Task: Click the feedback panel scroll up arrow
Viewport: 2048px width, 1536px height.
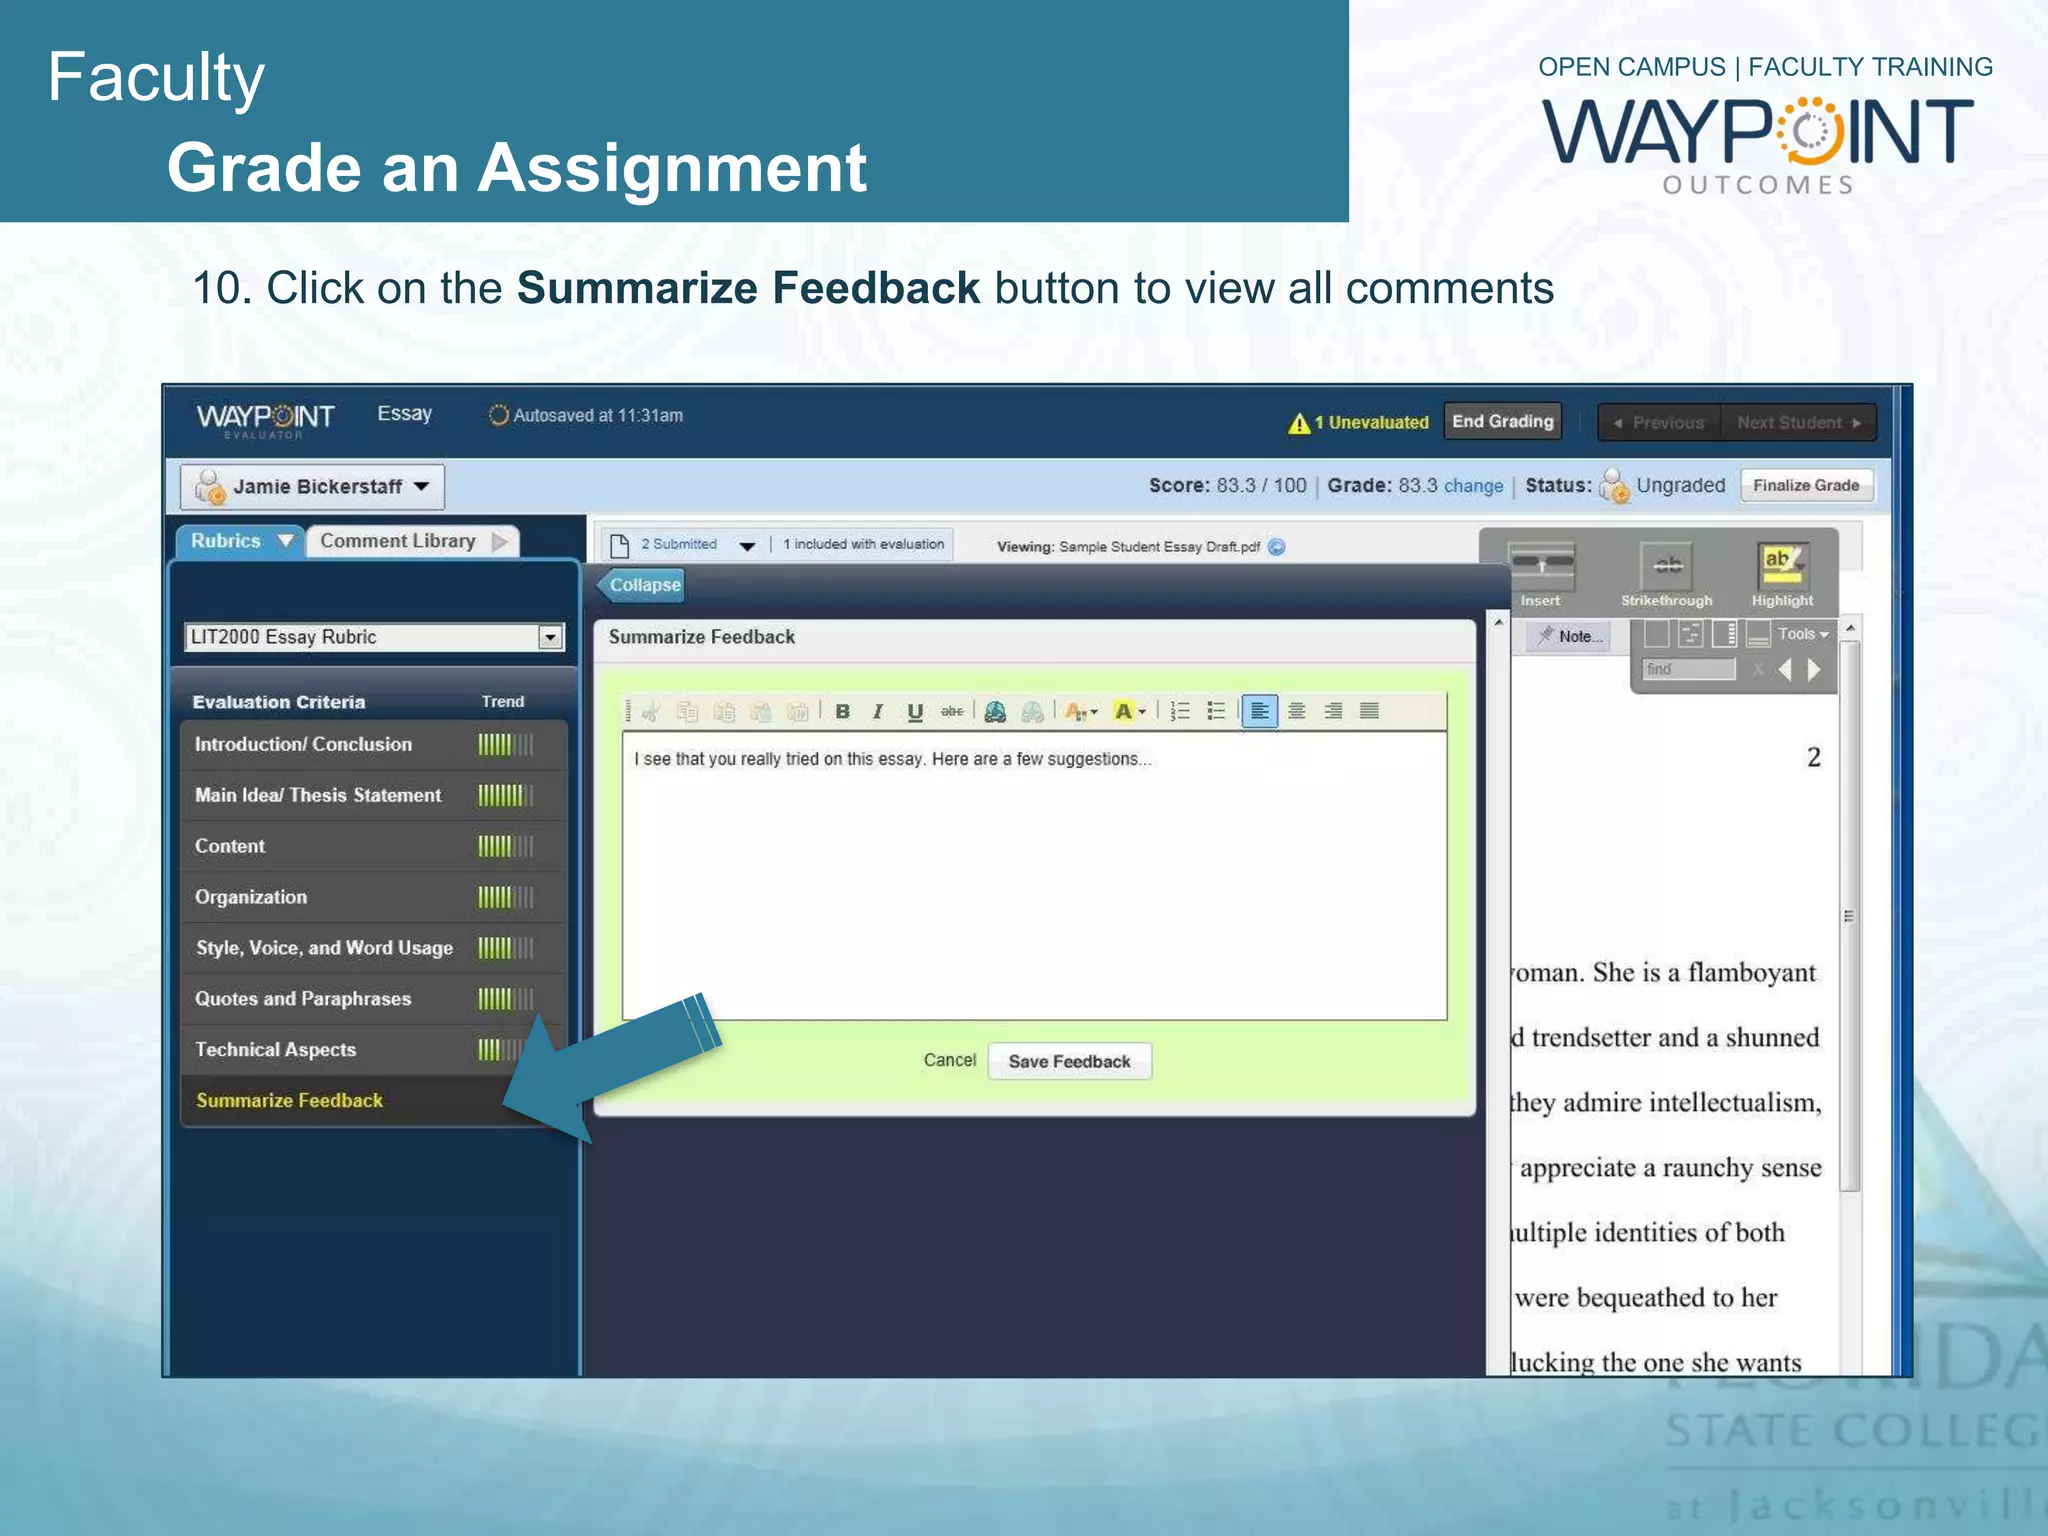Action: [x=1498, y=624]
